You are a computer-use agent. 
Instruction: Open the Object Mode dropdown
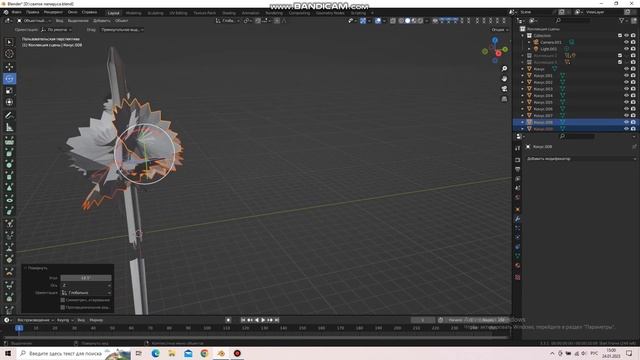(x=34, y=20)
